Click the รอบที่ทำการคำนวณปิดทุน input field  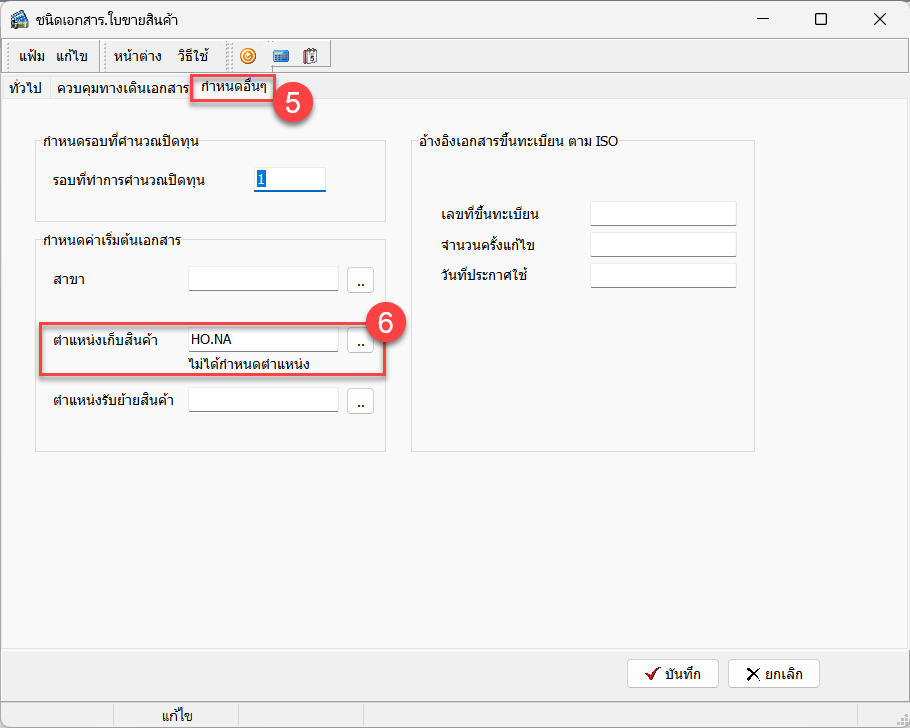(x=290, y=179)
